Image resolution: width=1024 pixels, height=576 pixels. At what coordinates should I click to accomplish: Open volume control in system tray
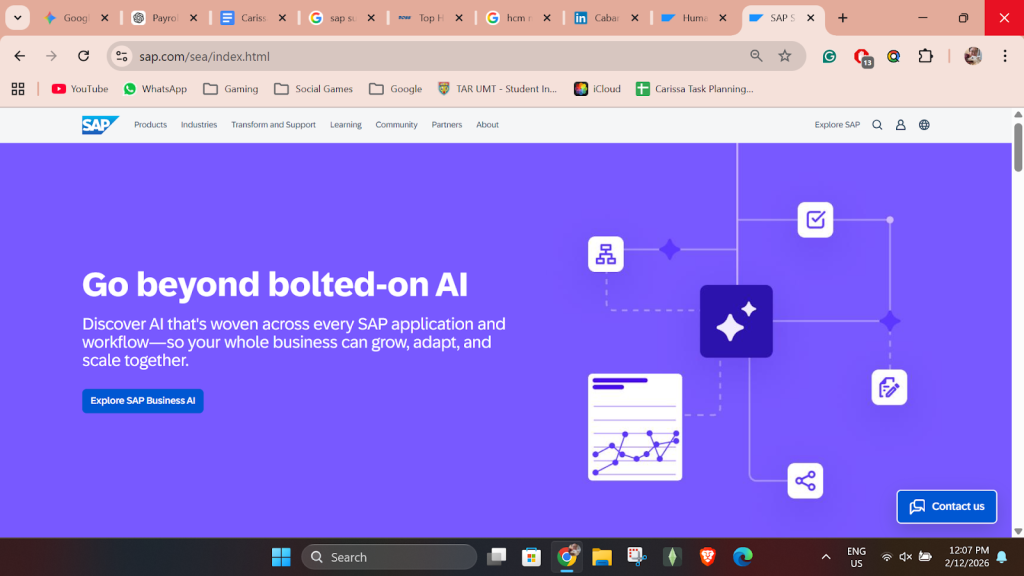coord(906,557)
